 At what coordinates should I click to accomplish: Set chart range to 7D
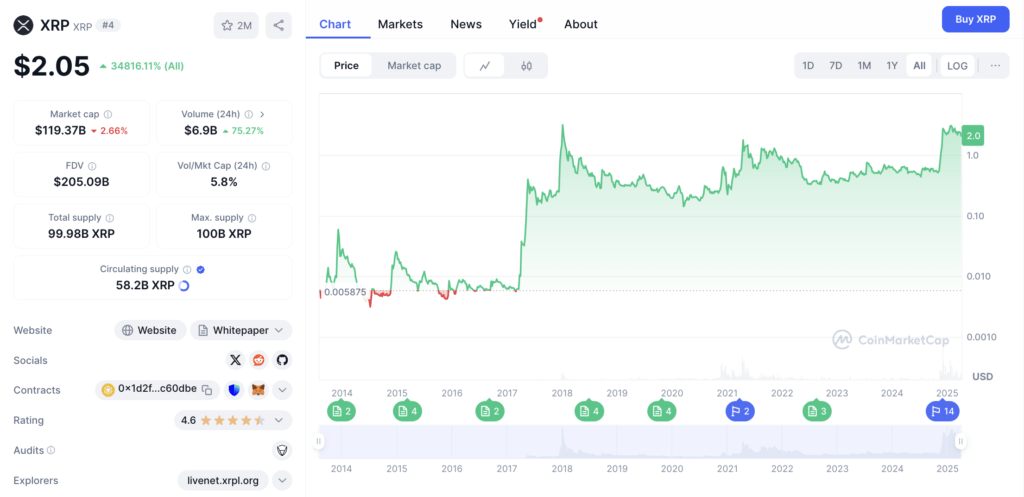click(x=835, y=65)
